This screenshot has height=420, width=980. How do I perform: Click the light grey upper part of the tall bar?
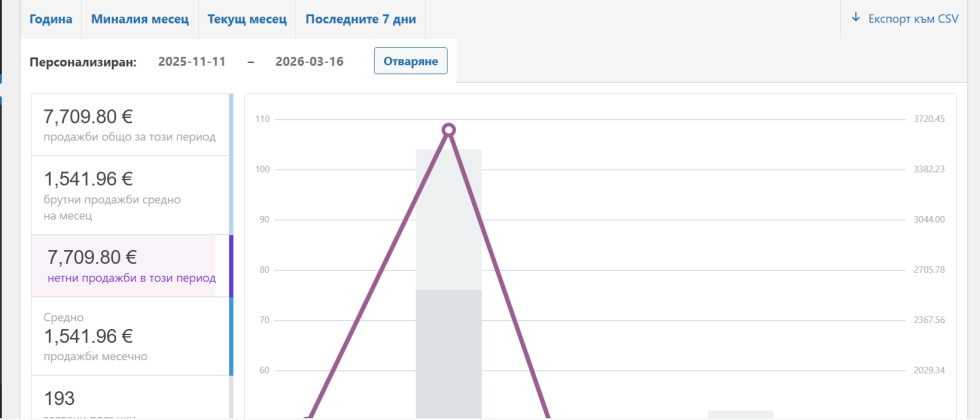[449, 220]
